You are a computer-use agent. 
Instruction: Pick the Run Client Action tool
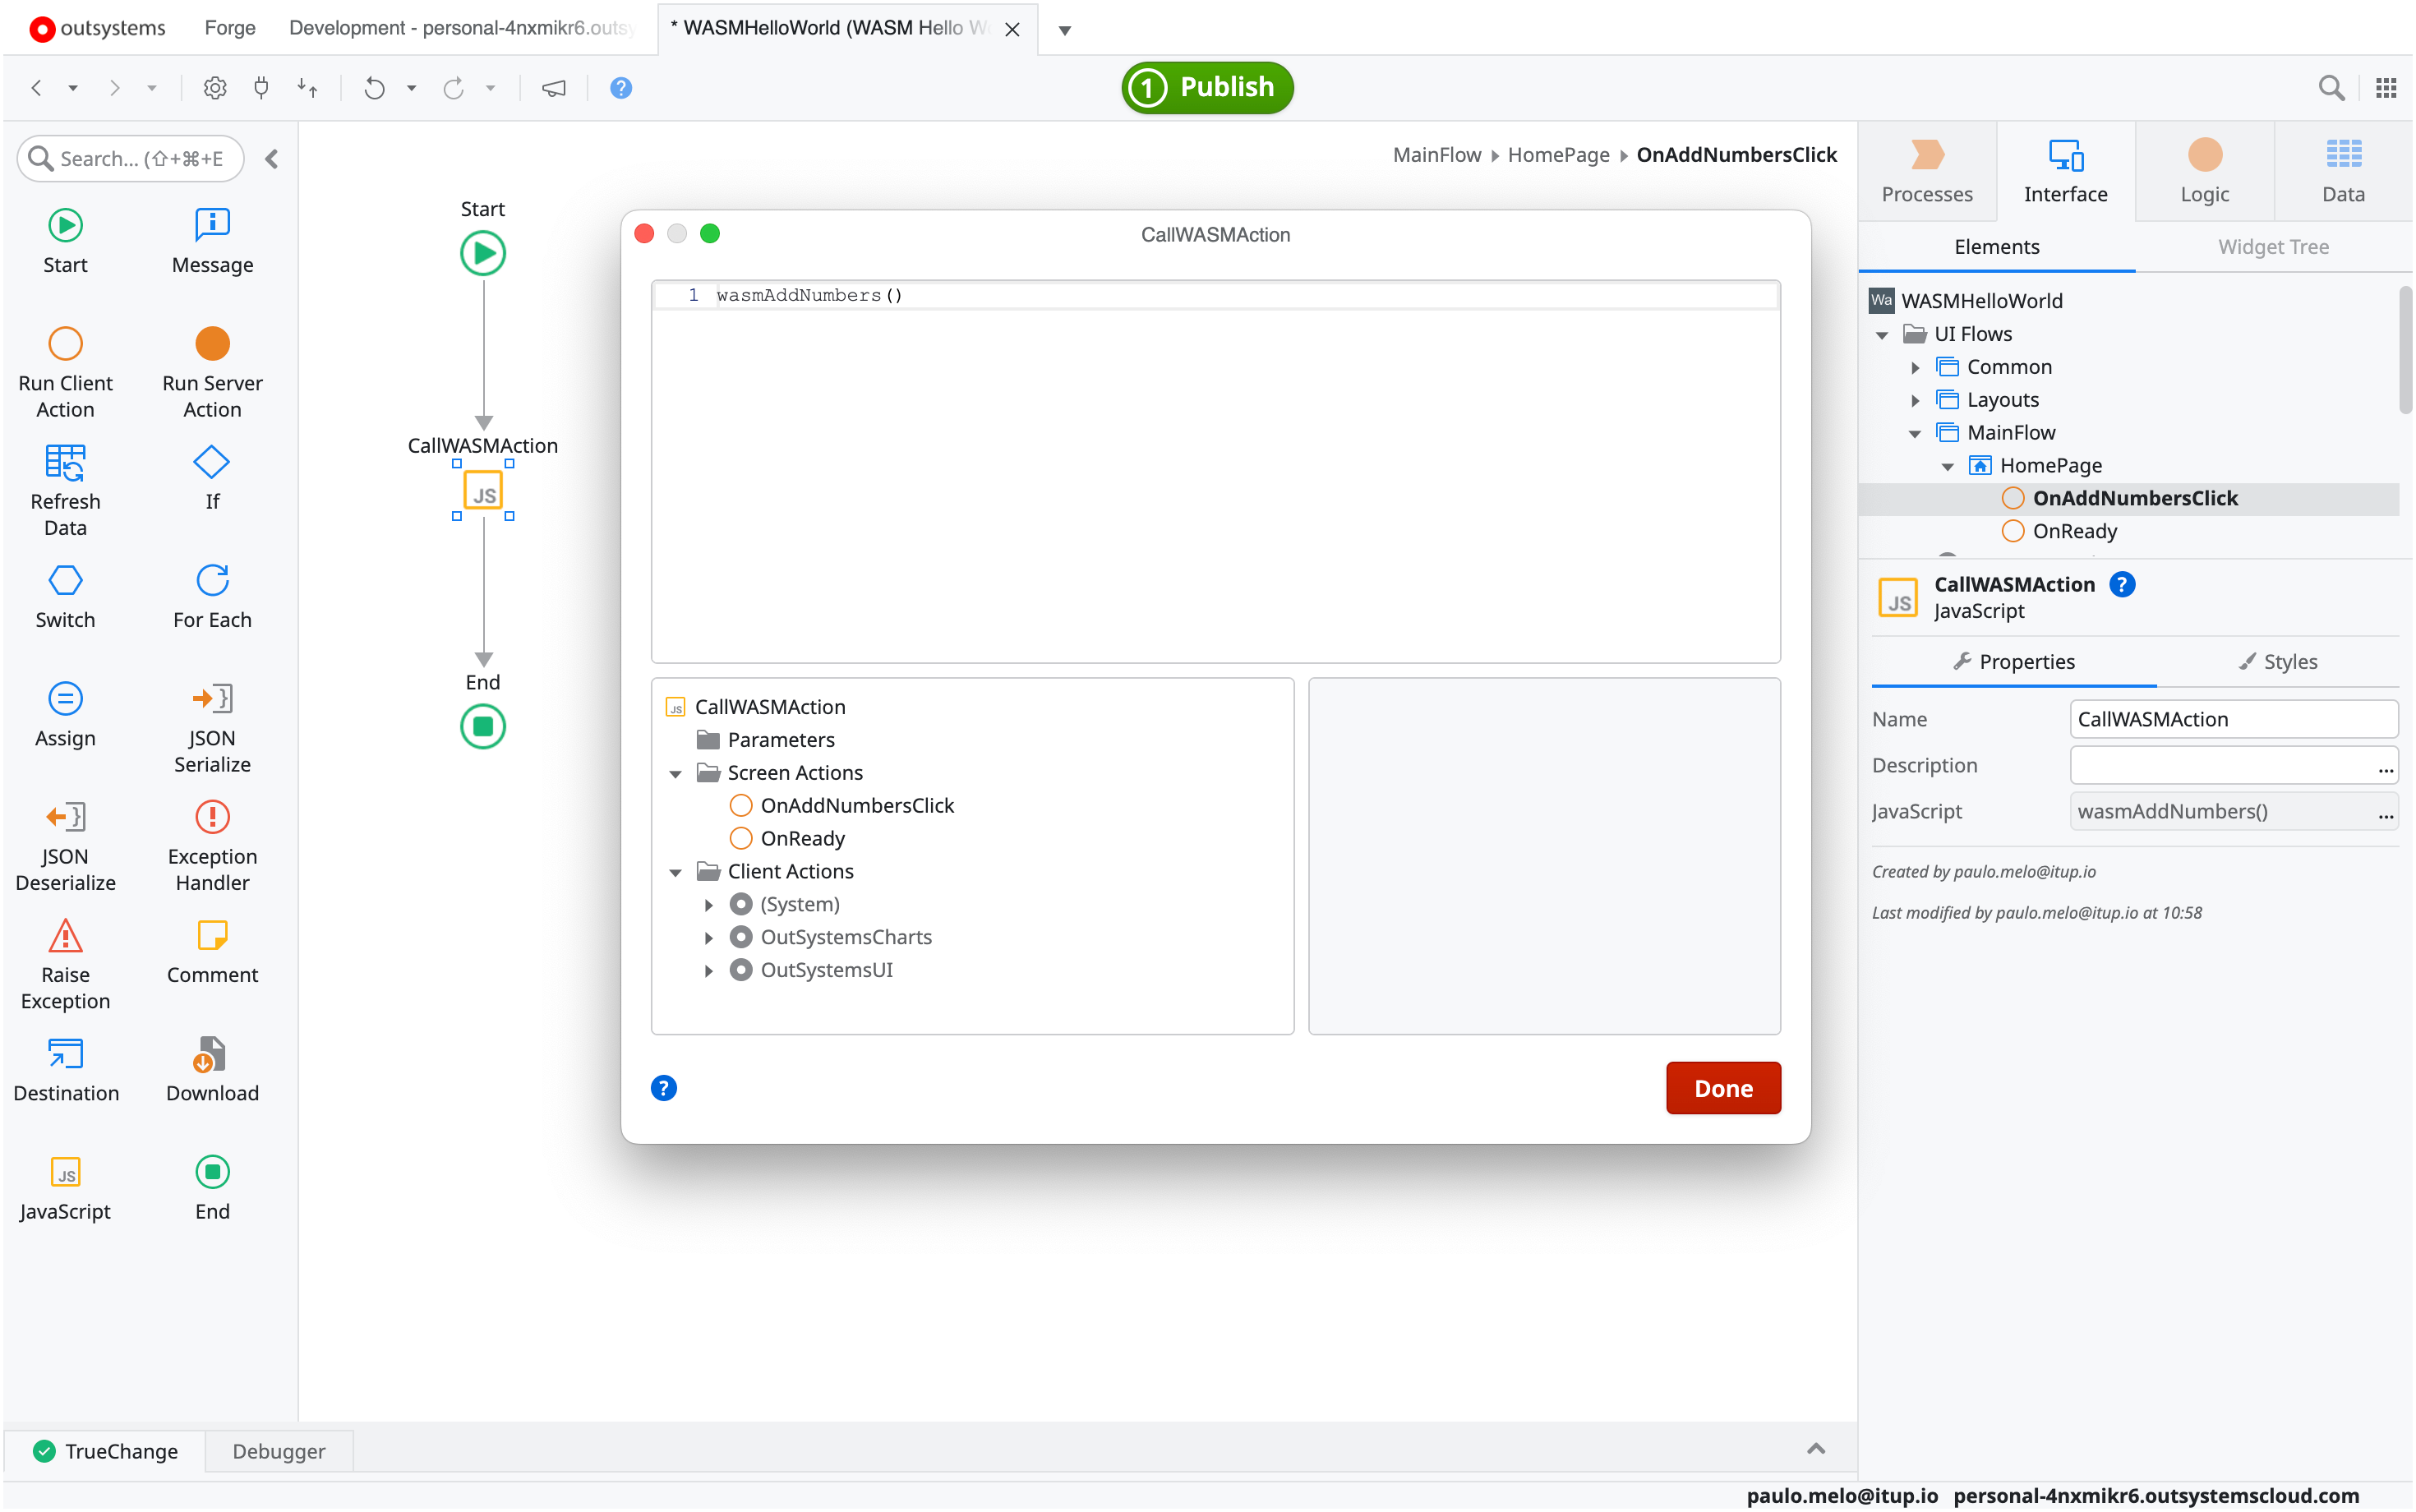pyautogui.click(x=65, y=373)
